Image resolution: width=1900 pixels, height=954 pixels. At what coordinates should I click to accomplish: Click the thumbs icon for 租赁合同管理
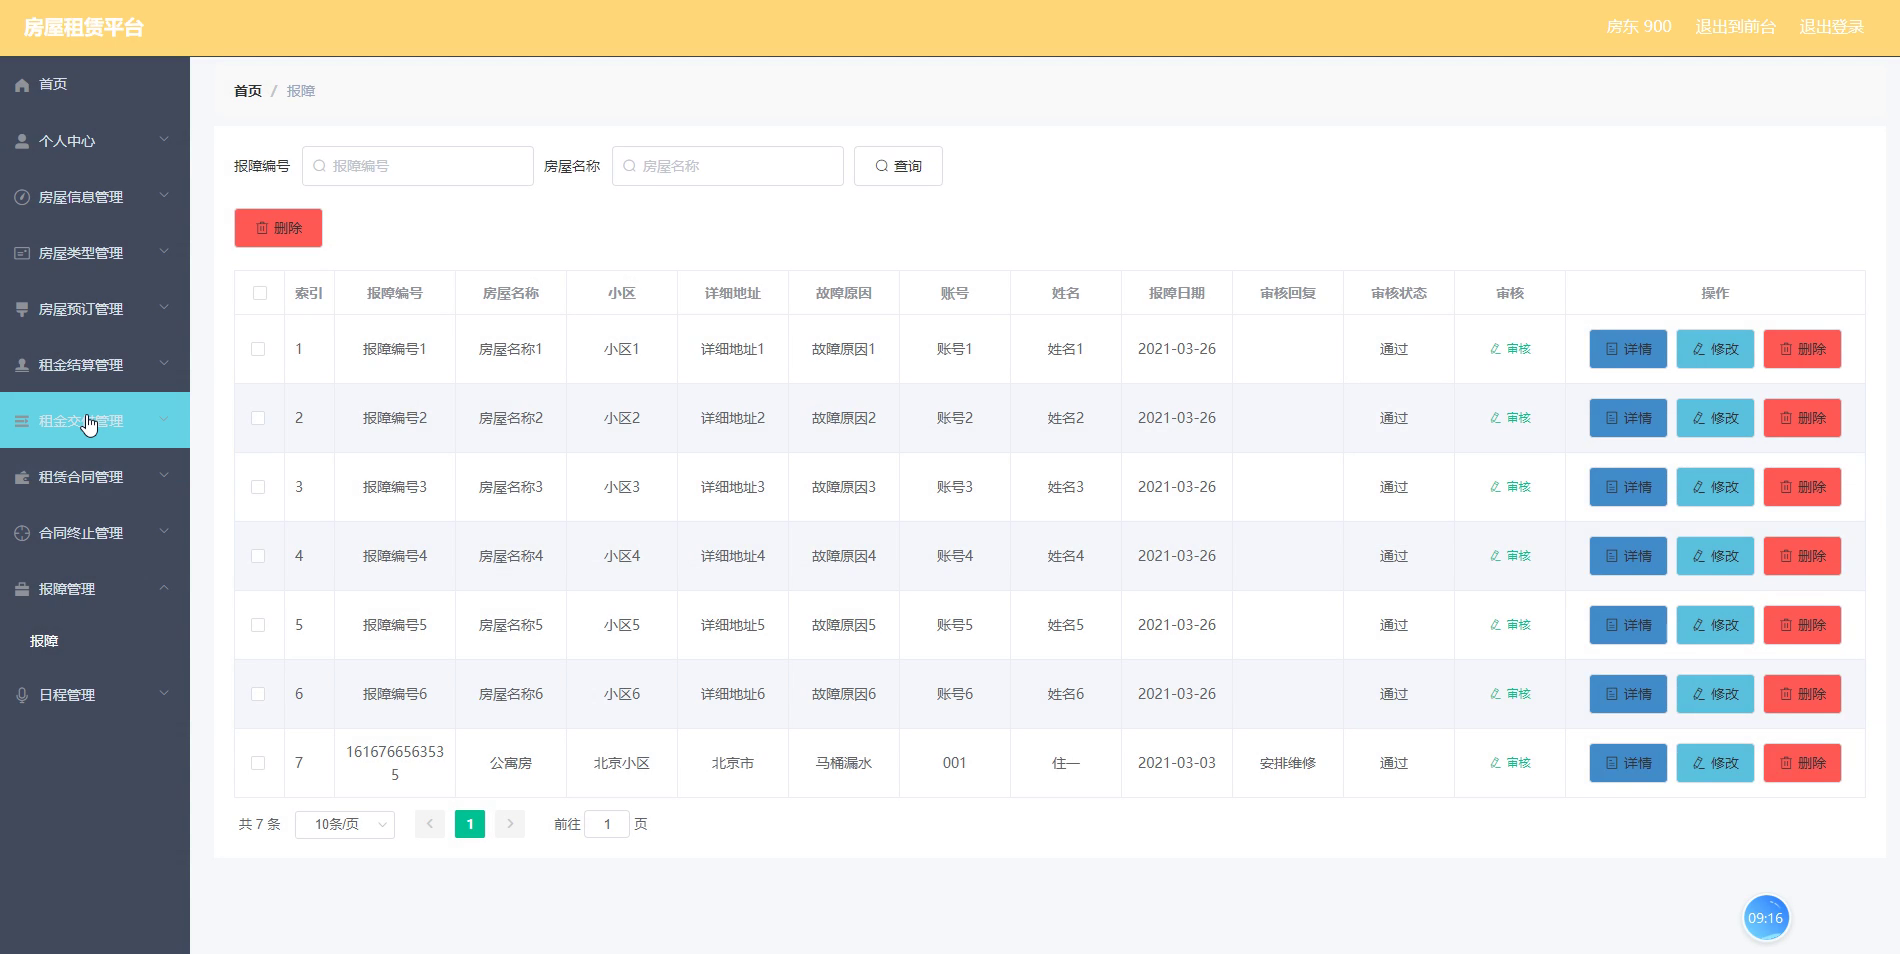[x=22, y=477]
